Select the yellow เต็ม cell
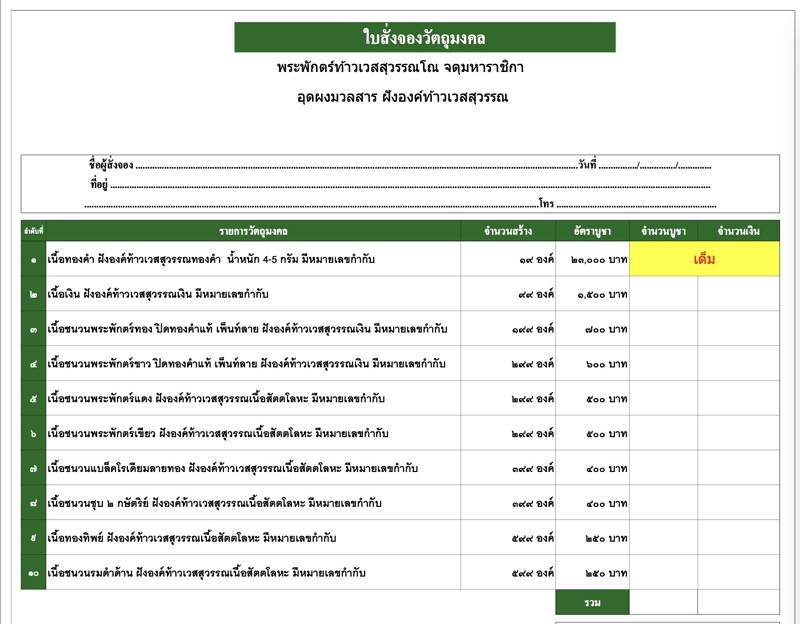Viewport: 800px width, 624px height. 703,259
